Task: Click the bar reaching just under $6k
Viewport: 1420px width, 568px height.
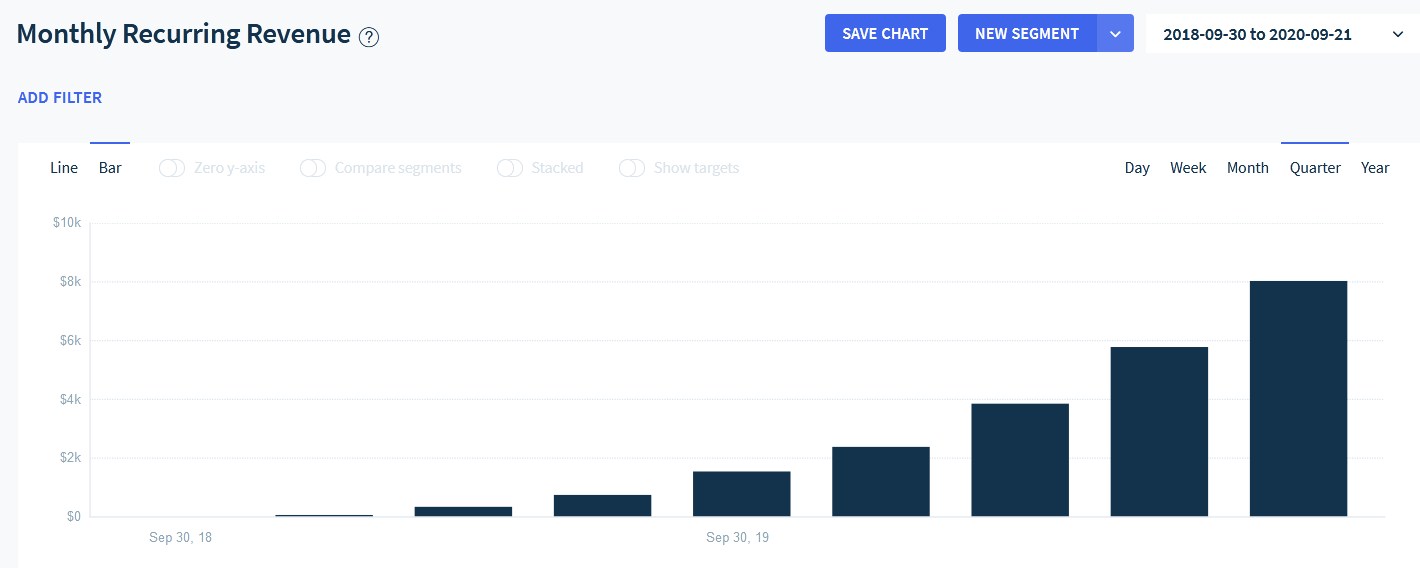Action: 1159,432
